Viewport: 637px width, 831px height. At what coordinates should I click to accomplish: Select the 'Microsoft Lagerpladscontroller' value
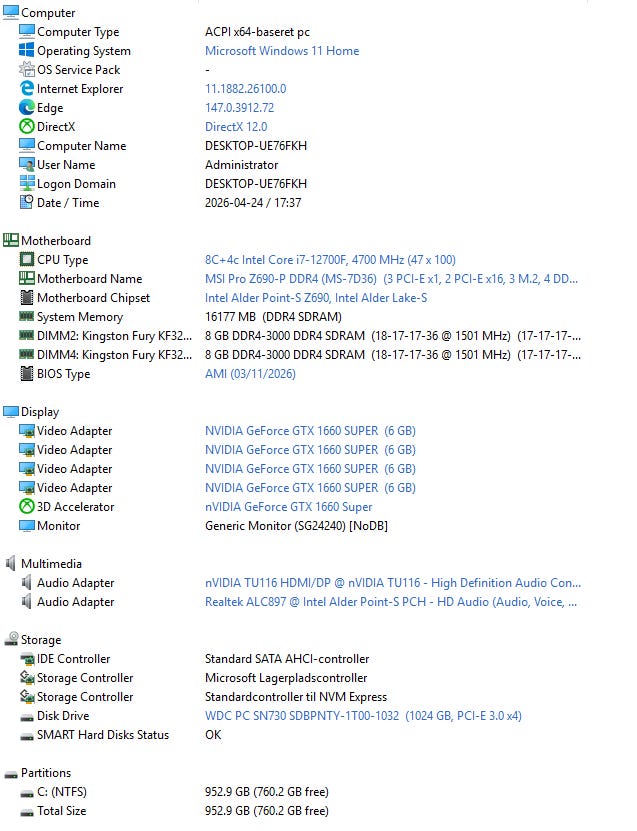point(286,678)
